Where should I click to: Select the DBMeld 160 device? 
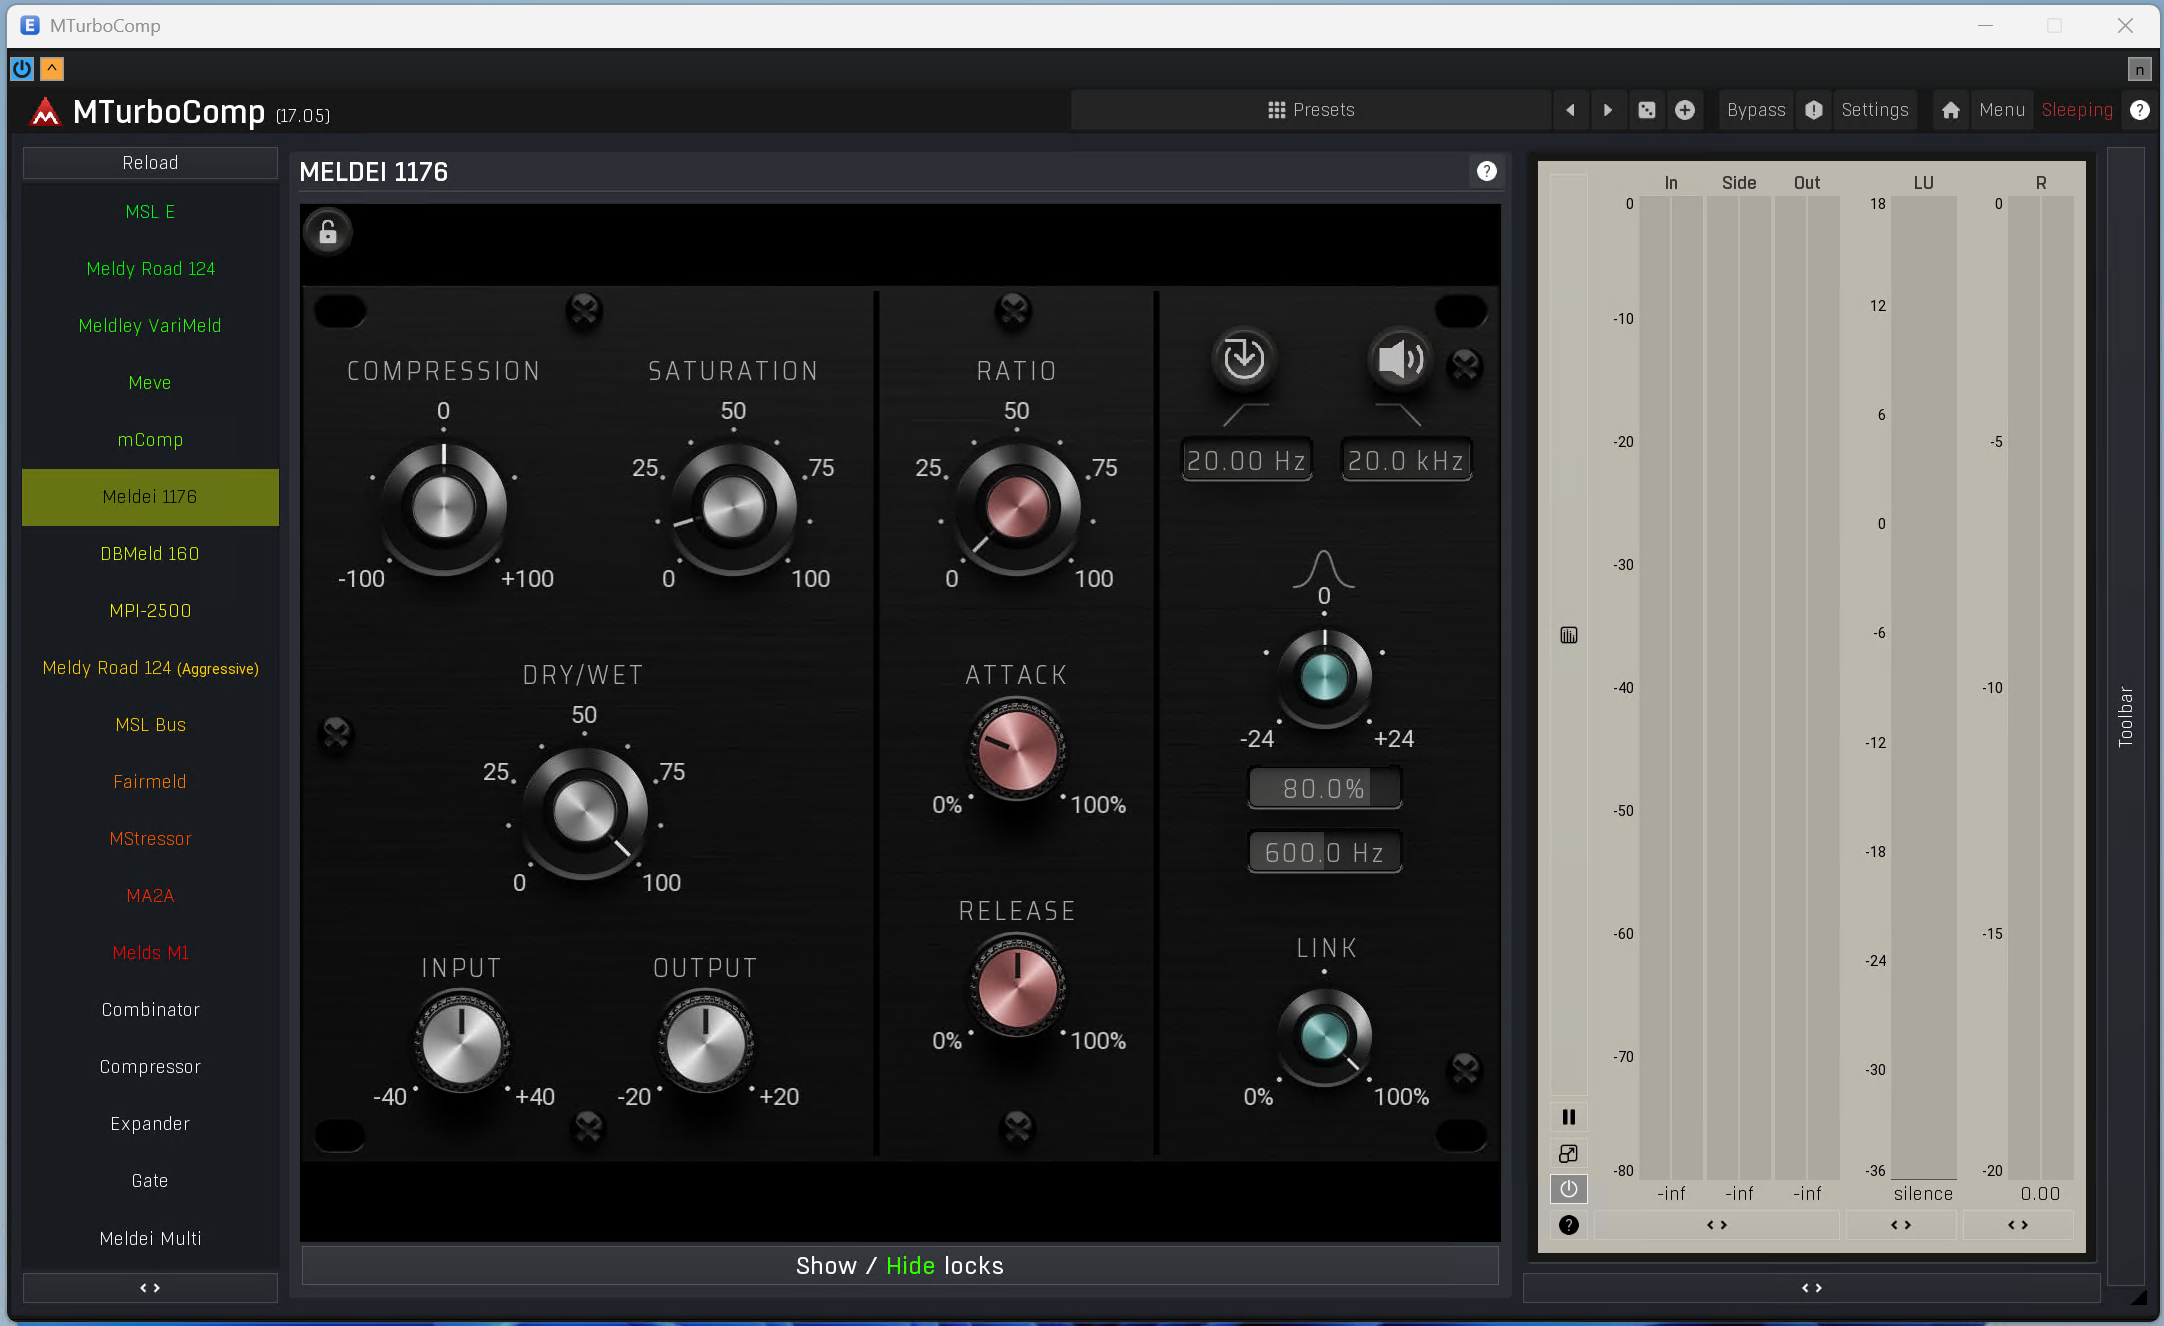click(150, 554)
